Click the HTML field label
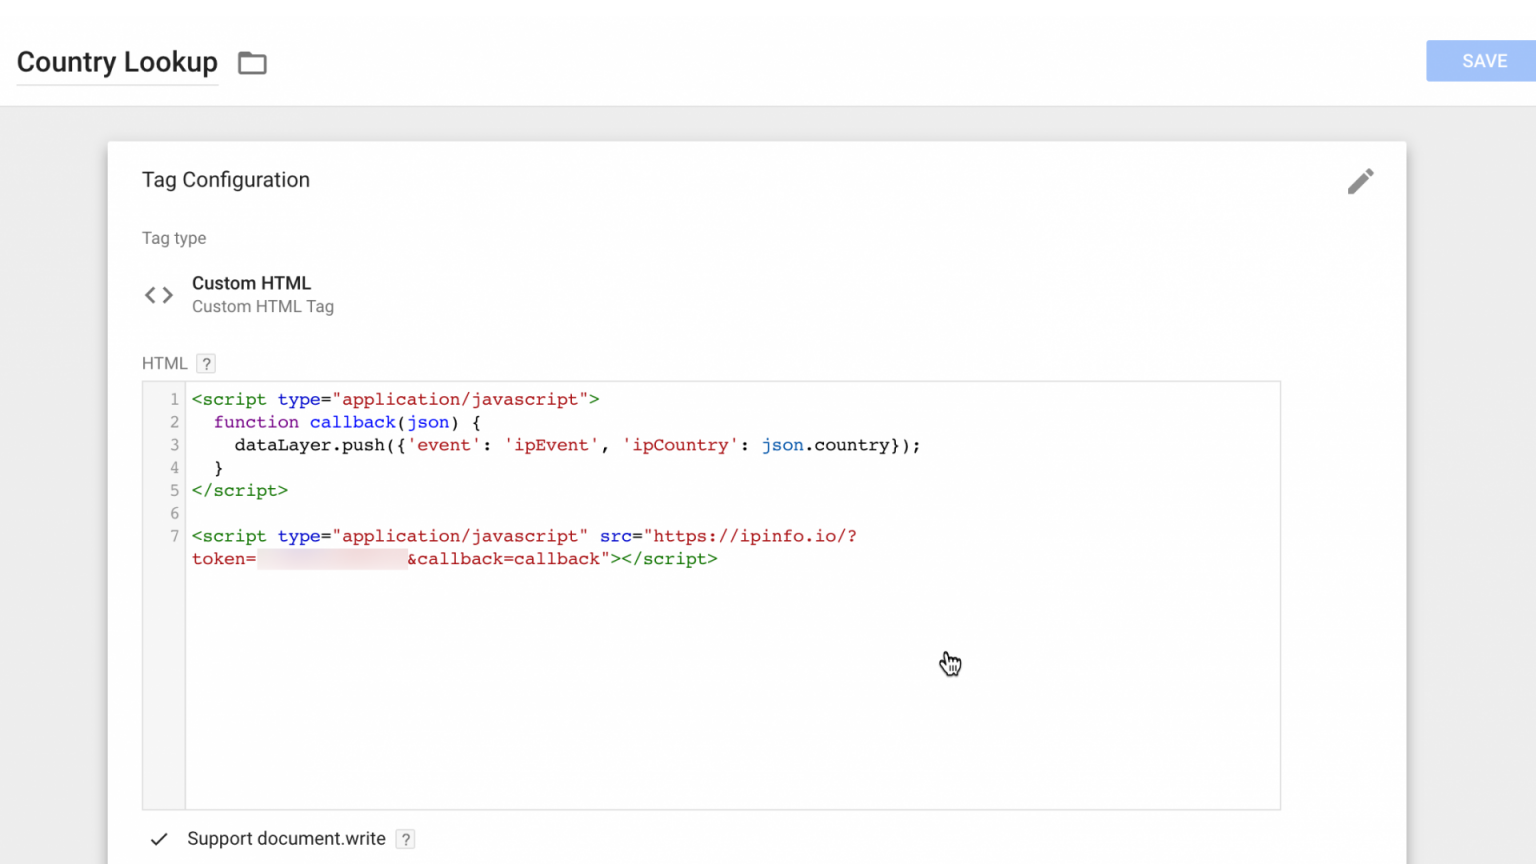This screenshot has width=1536, height=864. [x=165, y=364]
